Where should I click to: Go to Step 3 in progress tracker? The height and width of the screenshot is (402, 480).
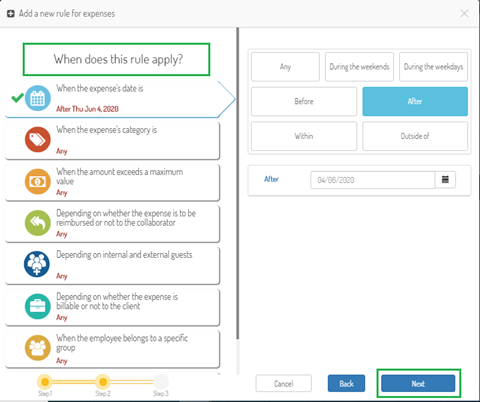(x=161, y=382)
